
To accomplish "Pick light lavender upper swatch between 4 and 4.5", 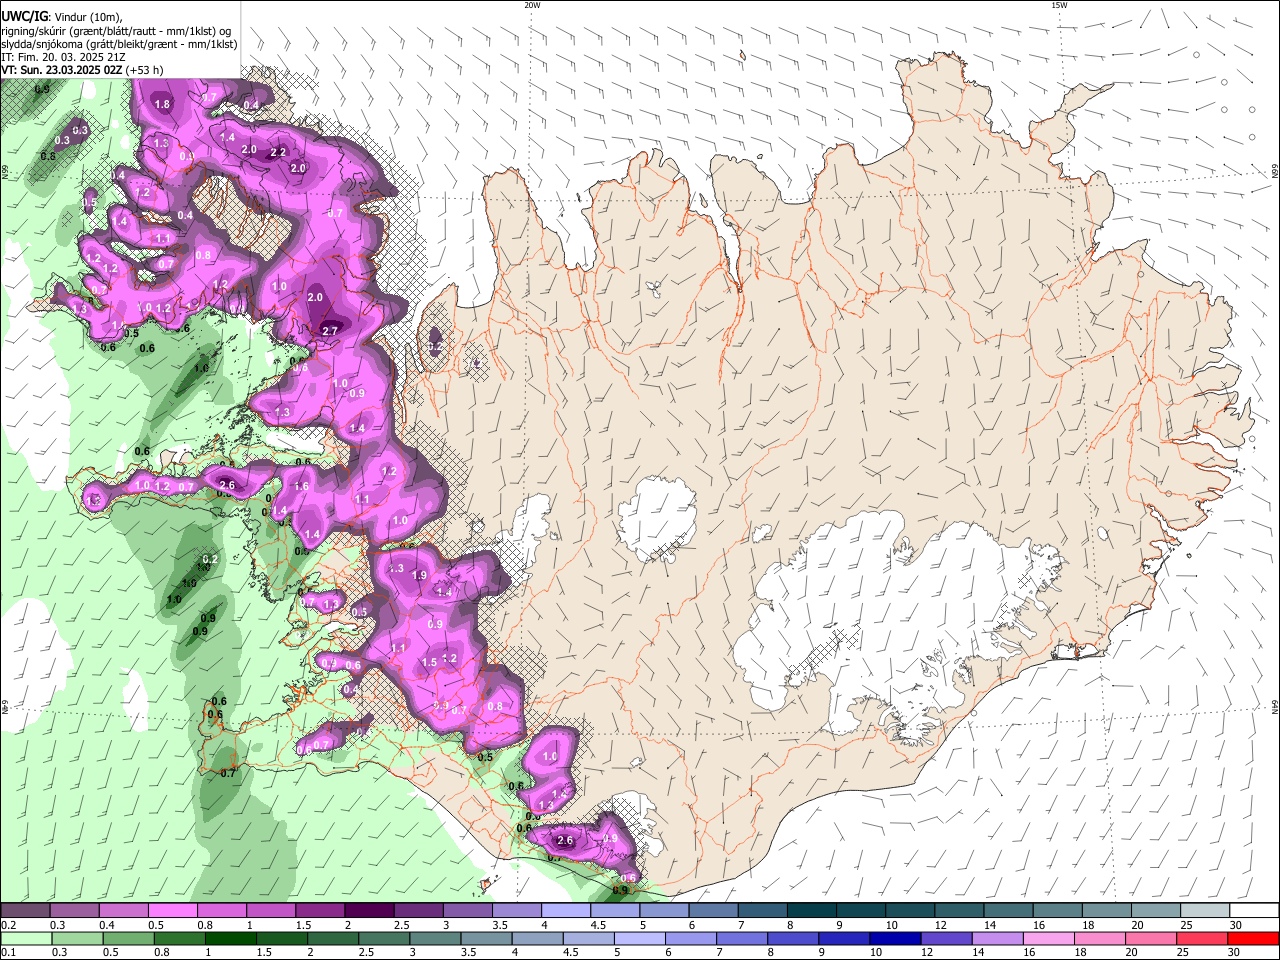I will click(565, 911).
